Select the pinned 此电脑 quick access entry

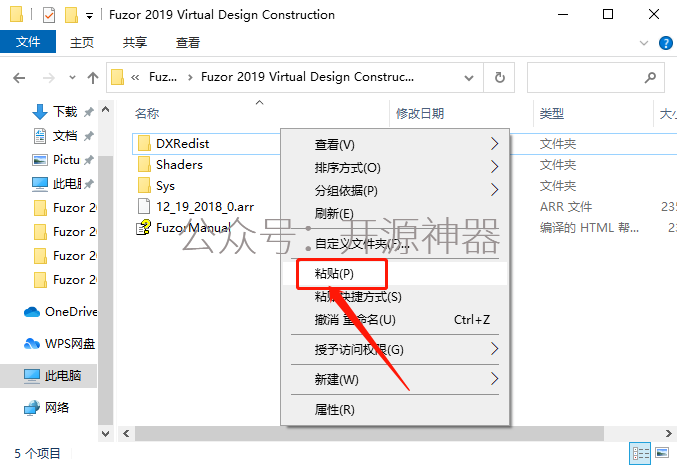67,184
